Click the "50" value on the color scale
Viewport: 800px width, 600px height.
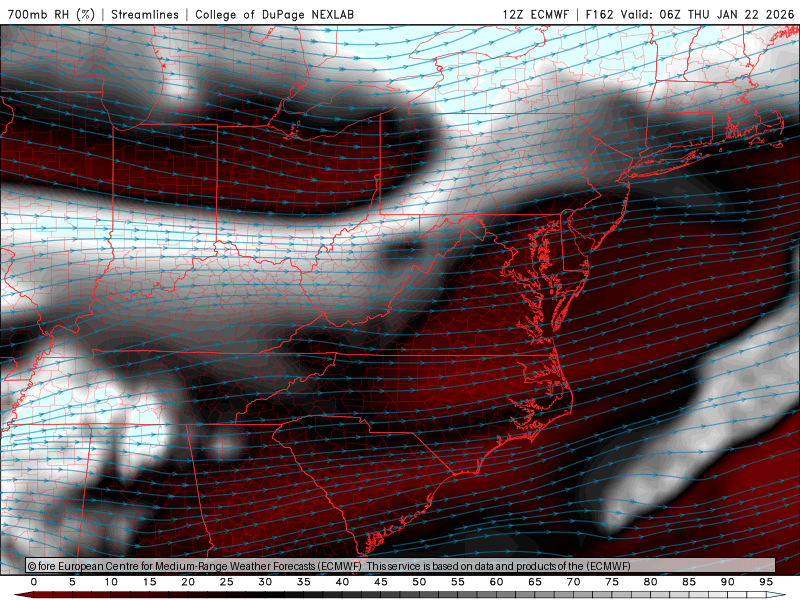[419, 582]
